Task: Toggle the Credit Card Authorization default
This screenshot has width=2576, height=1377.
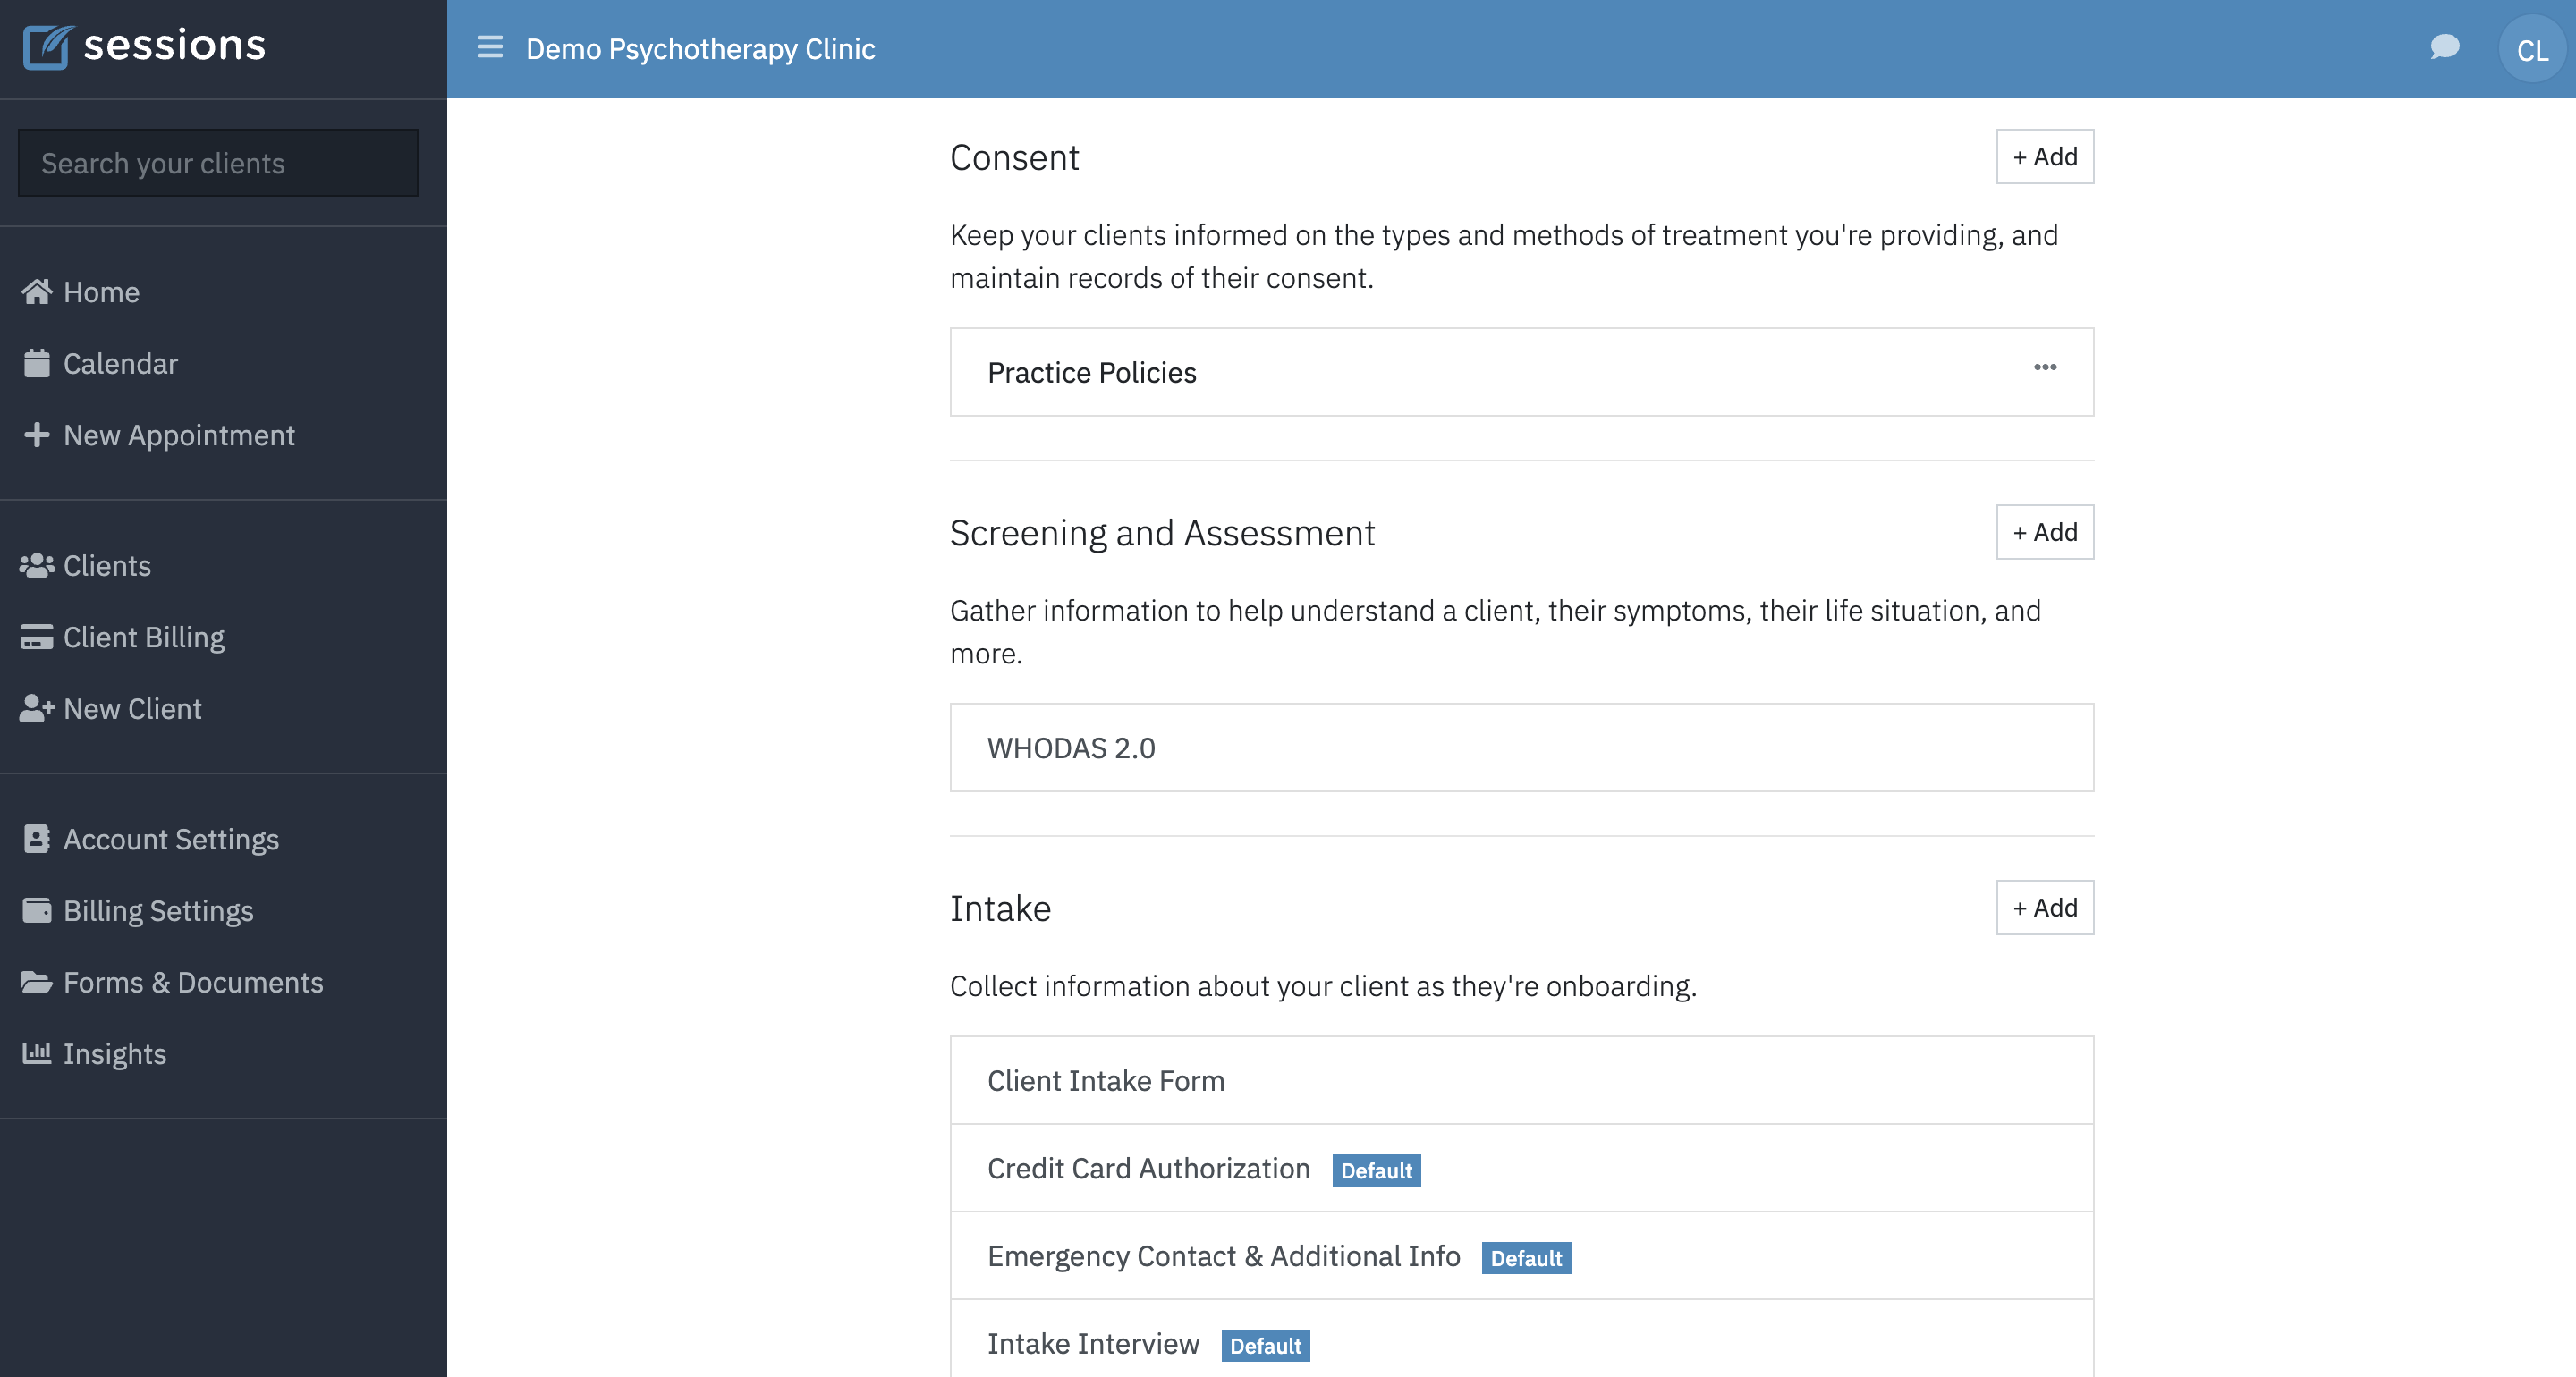Action: (x=1377, y=1169)
